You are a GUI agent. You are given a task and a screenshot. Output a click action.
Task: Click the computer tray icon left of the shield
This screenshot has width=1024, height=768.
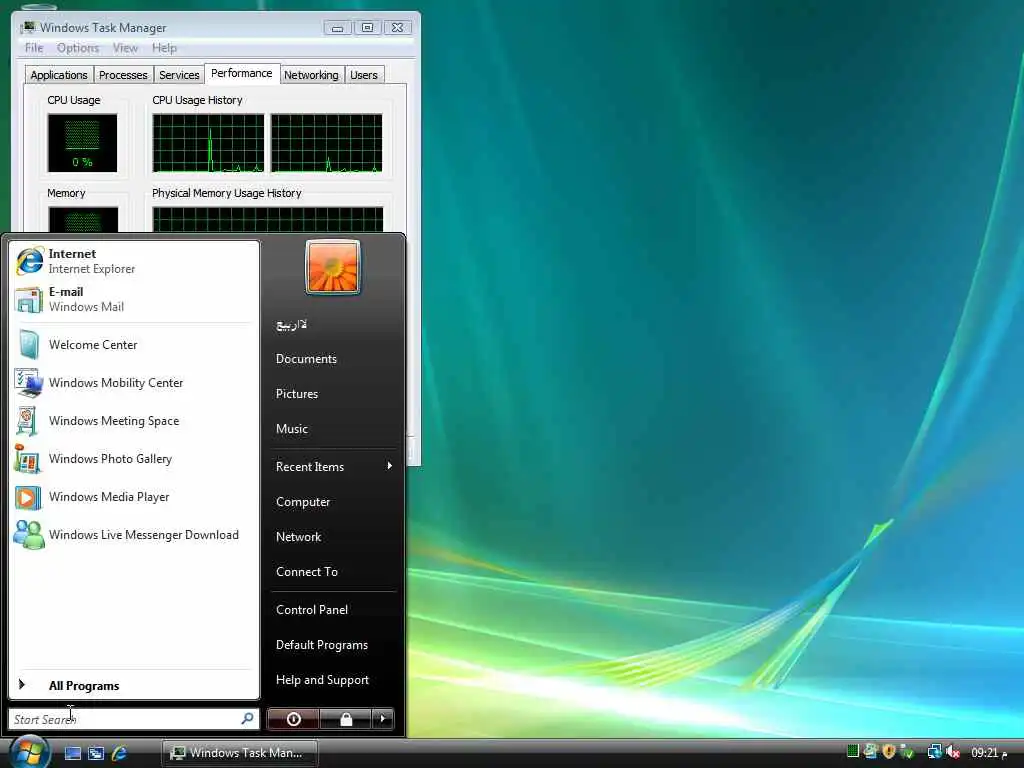[870, 752]
